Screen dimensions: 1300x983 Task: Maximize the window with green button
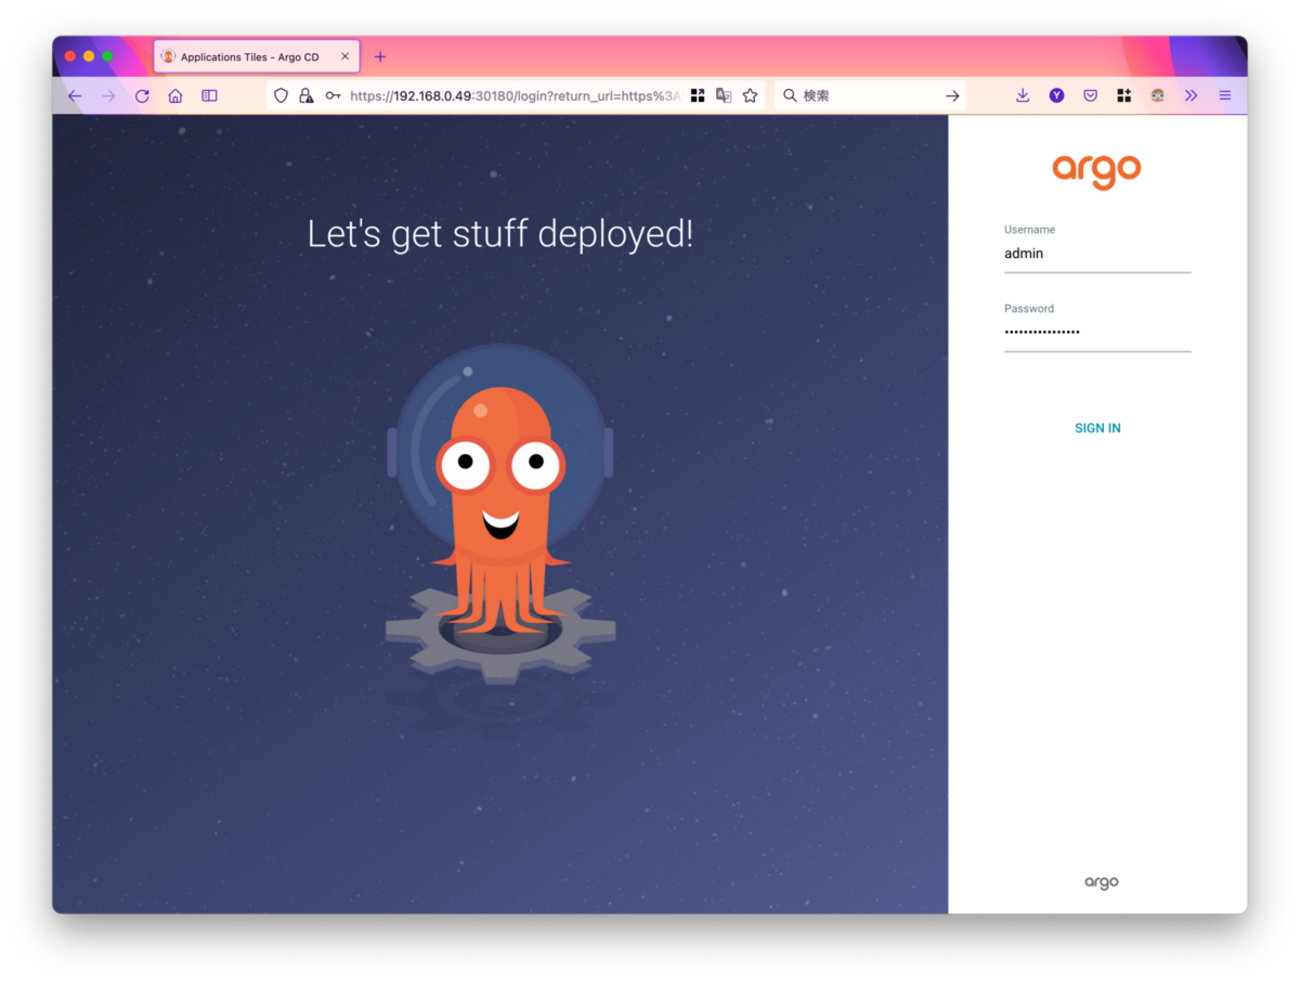[x=108, y=57]
